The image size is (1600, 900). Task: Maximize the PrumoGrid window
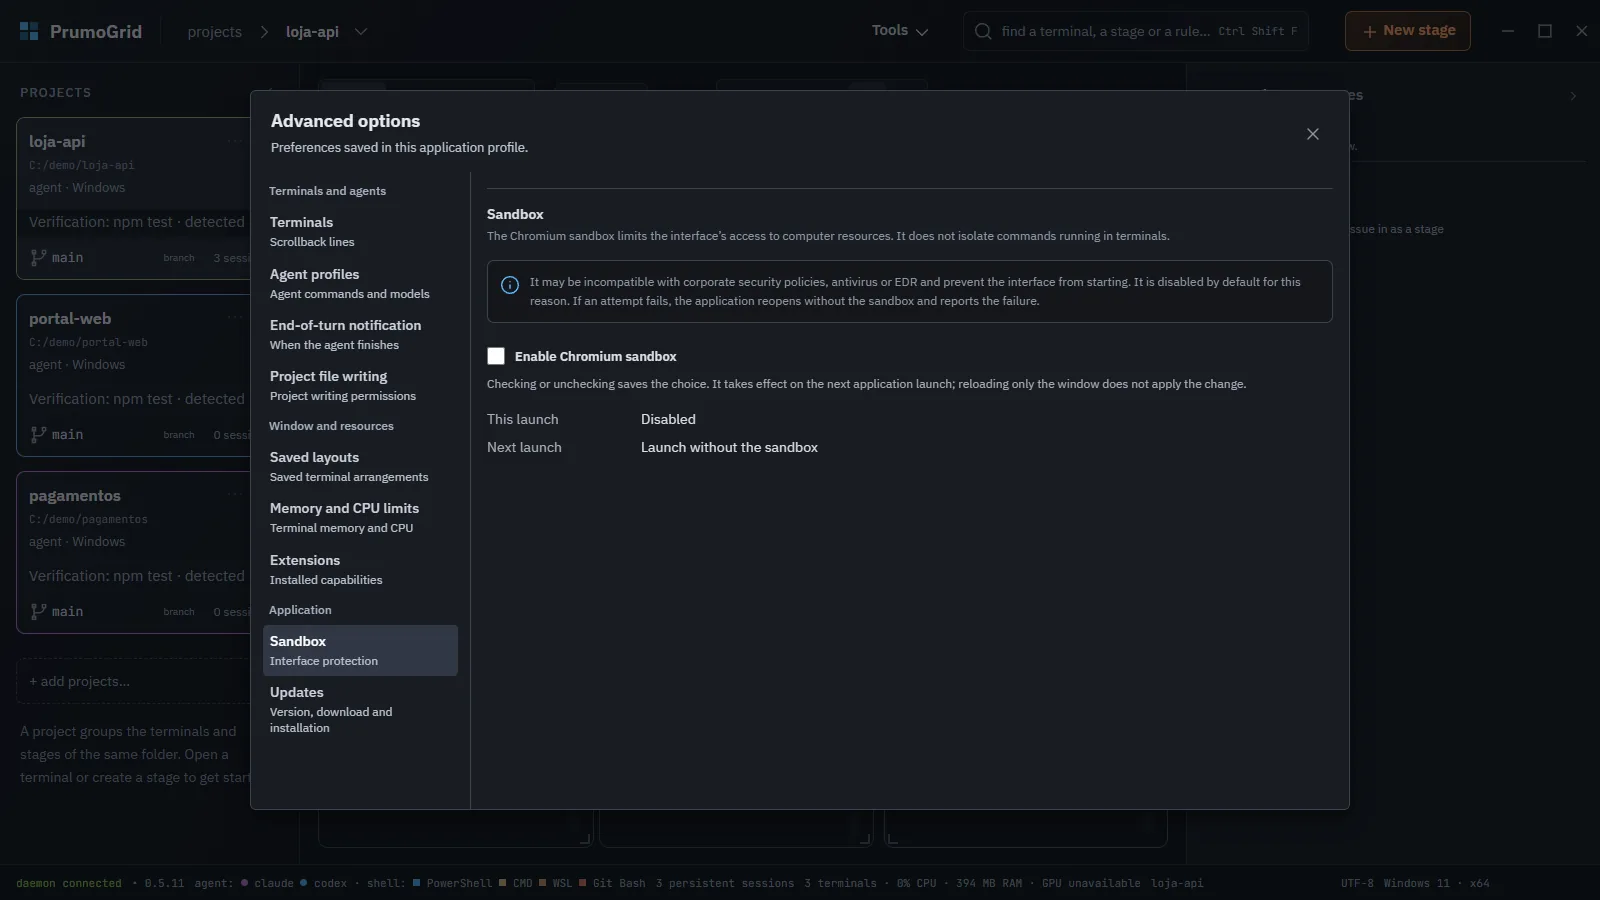point(1545,31)
